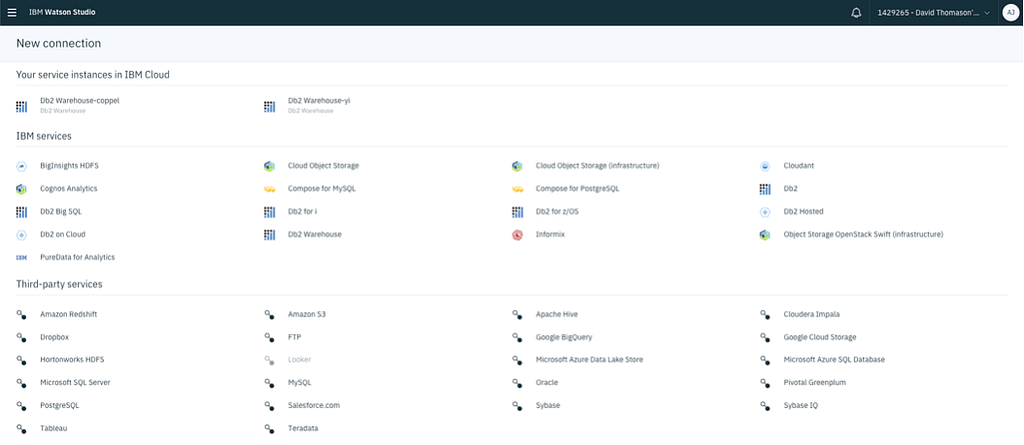Select Salesforce.com connection

pyautogui.click(x=313, y=406)
